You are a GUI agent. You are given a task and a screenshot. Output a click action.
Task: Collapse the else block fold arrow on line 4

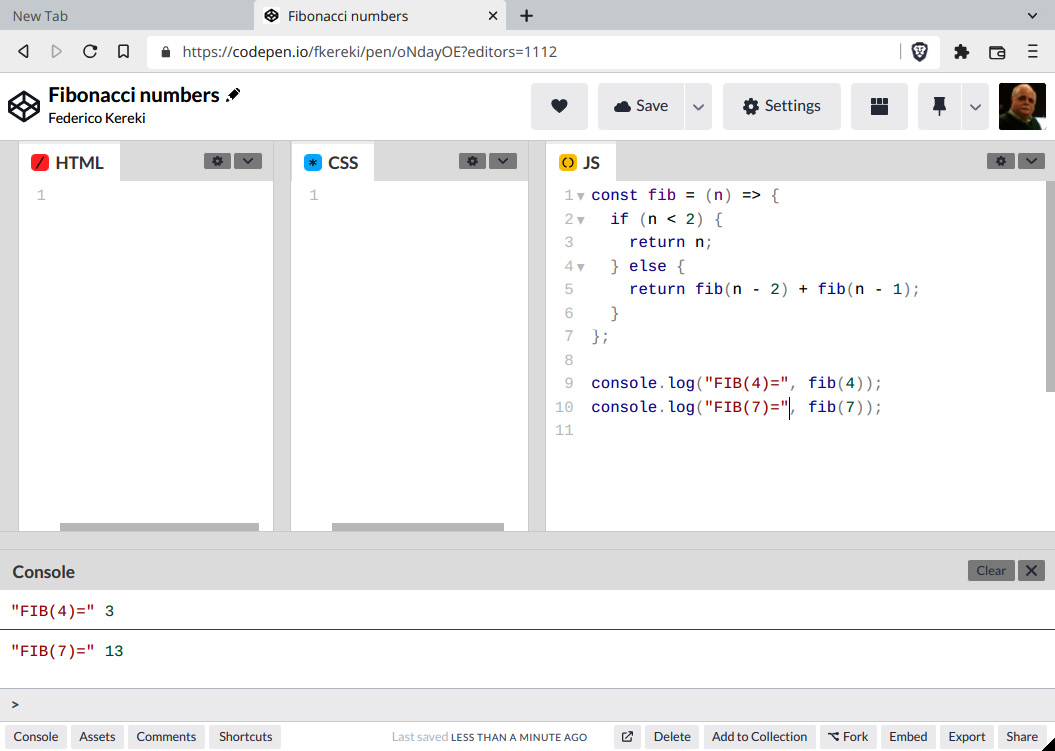[x=578, y=266]
